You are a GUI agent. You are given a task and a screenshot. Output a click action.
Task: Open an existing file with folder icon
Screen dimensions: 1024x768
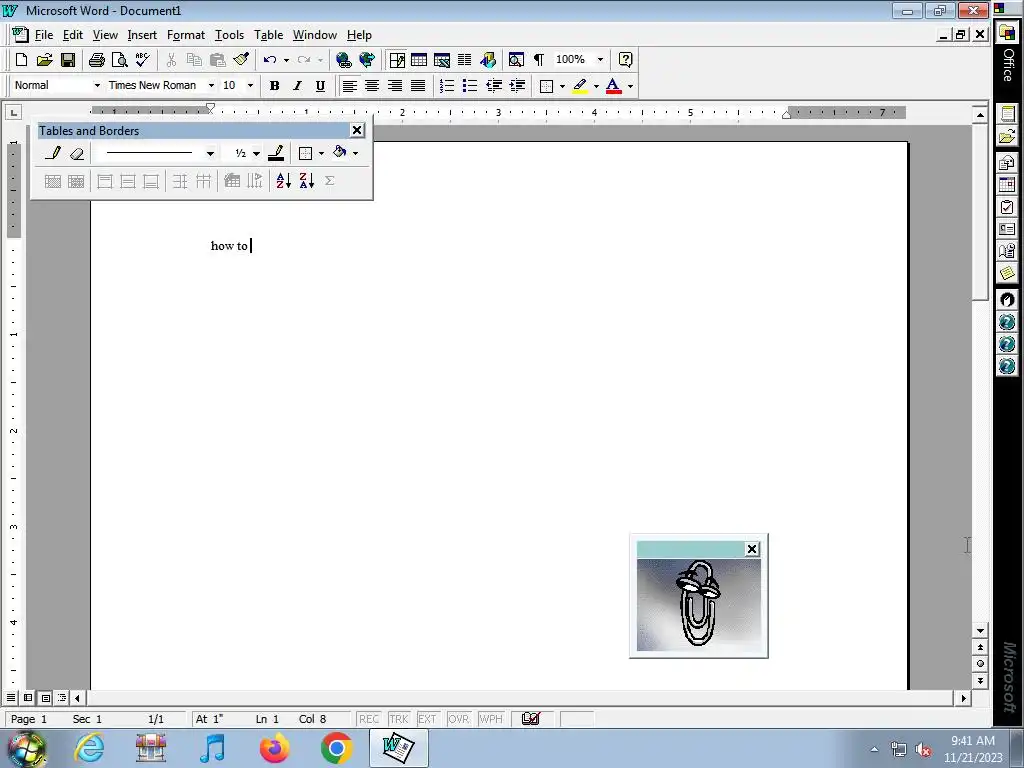tap(44, 60)
